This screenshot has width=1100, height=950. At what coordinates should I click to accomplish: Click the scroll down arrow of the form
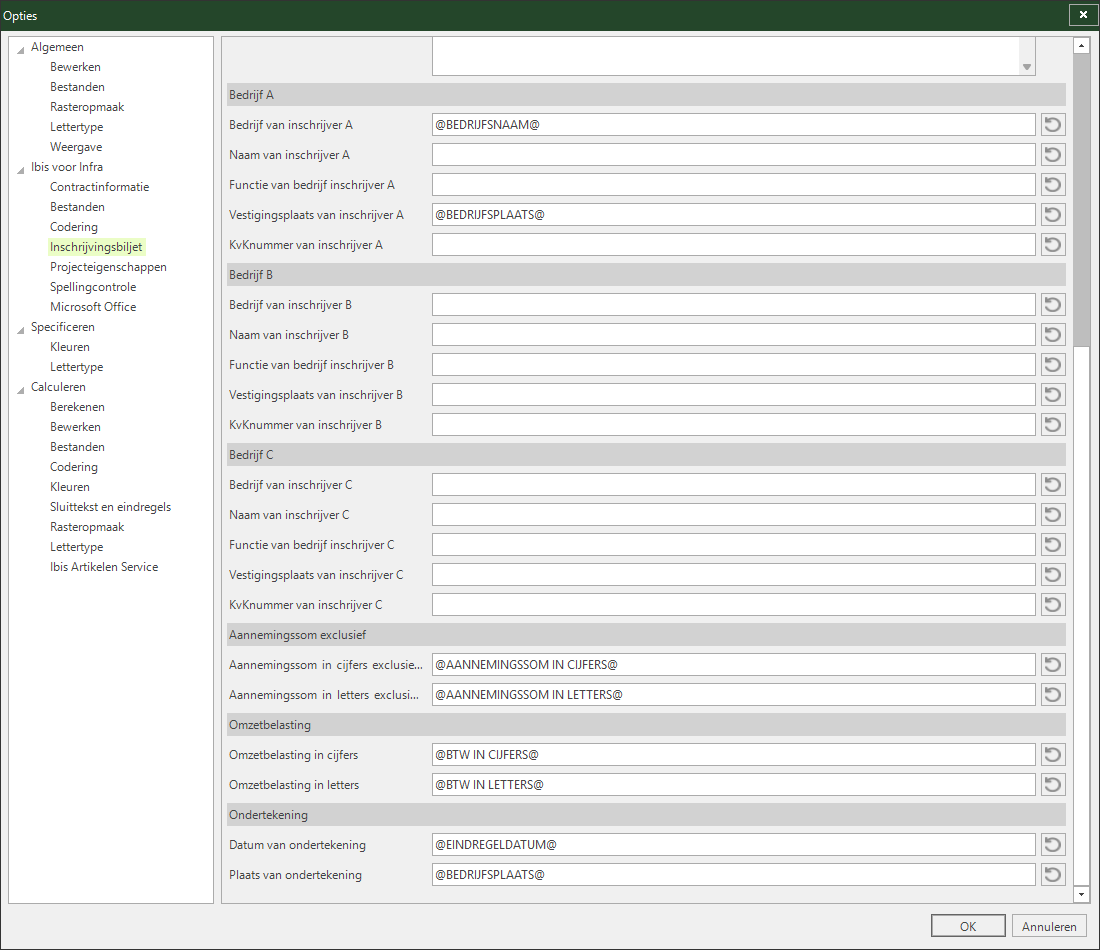click(x=1081, y=894)
